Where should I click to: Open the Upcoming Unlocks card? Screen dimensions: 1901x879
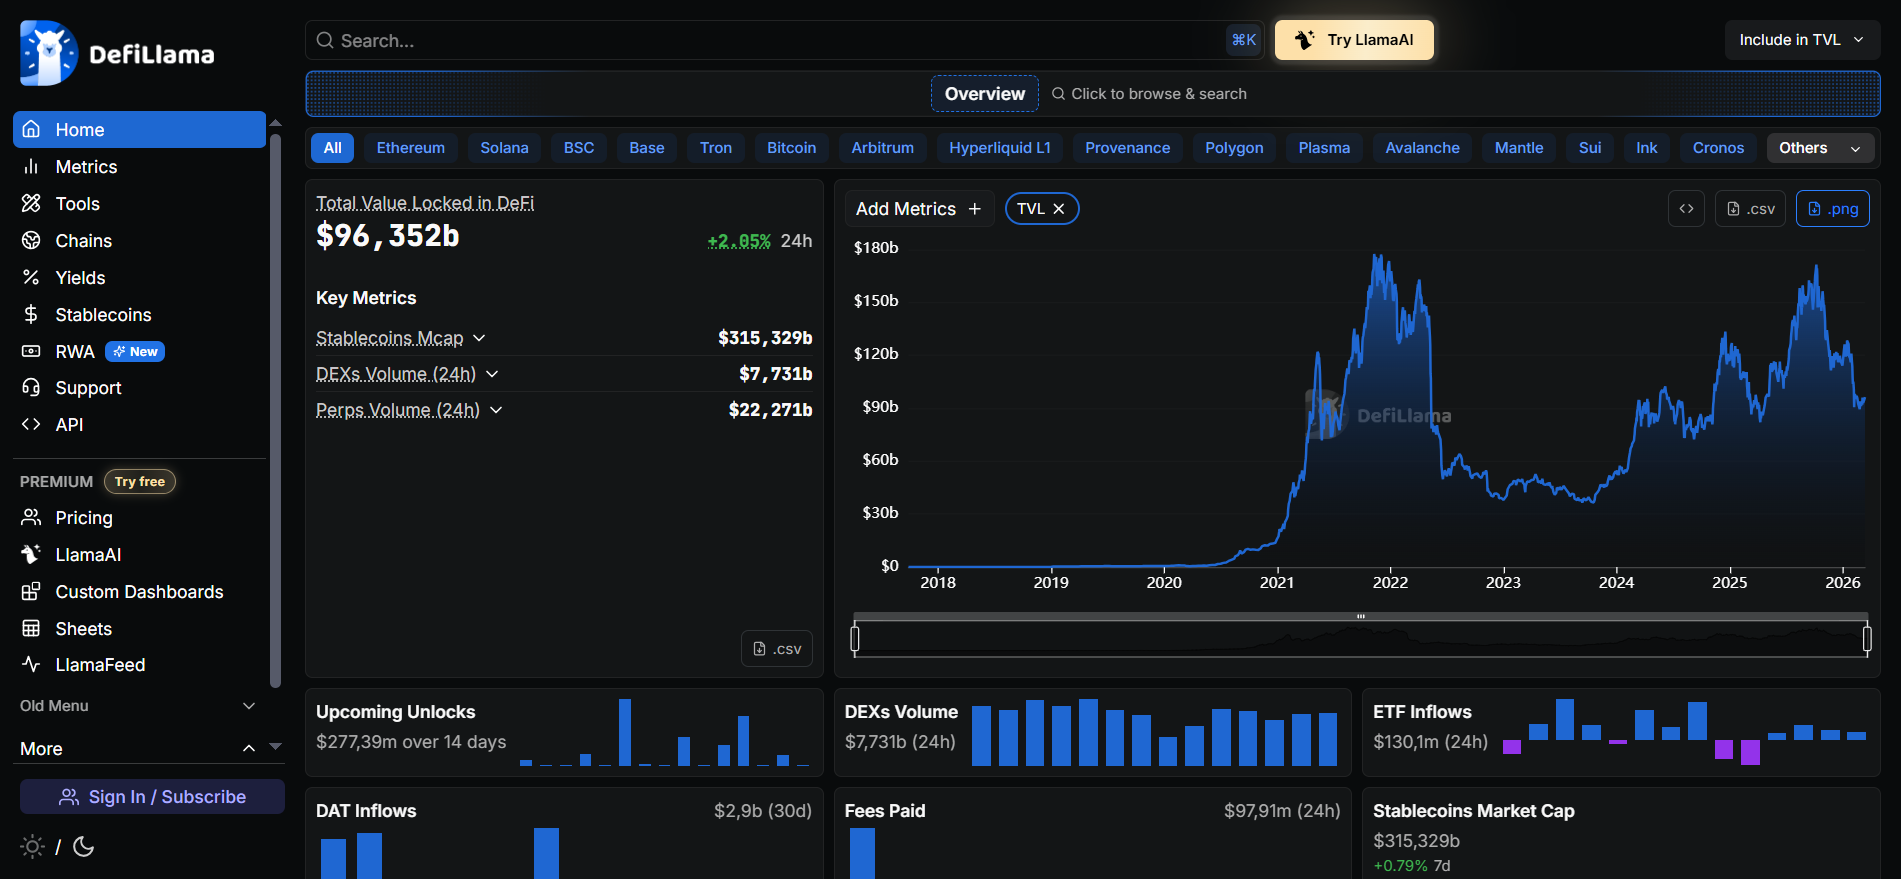pyautogui.click(x=564, y=732)
